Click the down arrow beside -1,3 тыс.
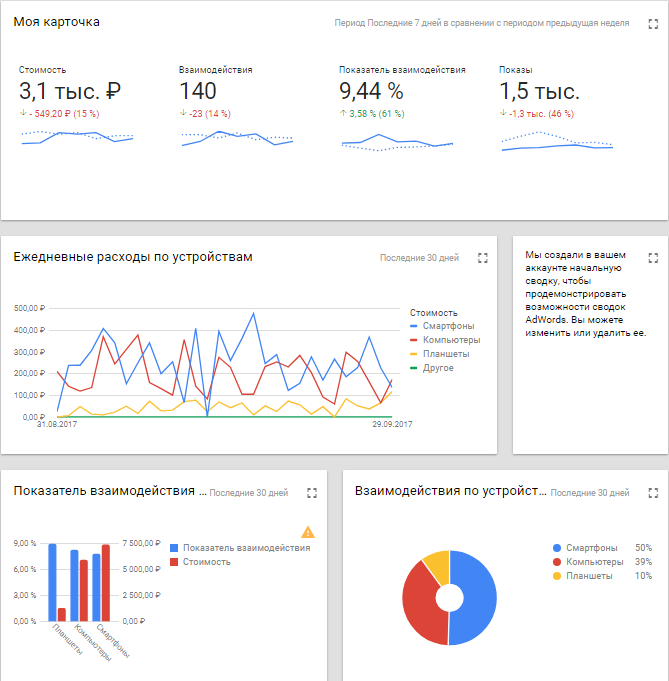 [x=503, y=113]
